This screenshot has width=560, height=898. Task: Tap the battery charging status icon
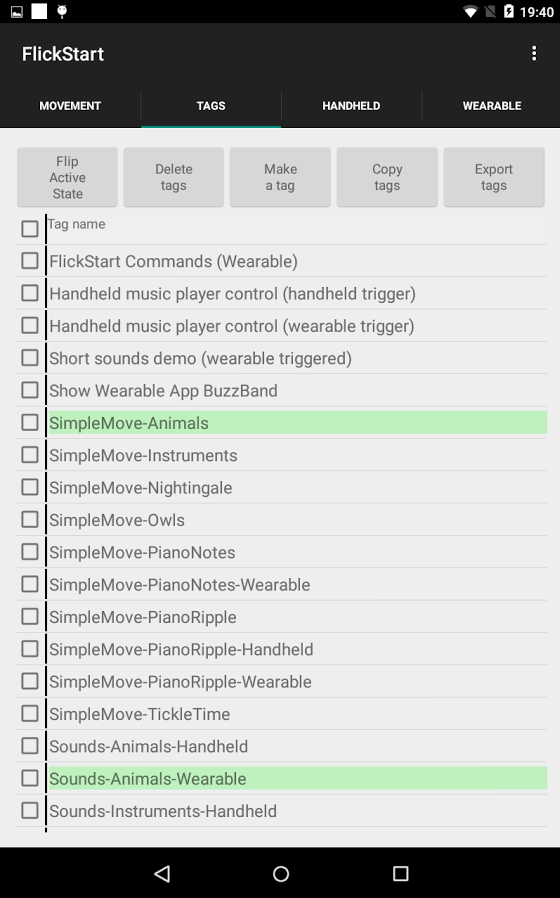[x=508, y=11]
